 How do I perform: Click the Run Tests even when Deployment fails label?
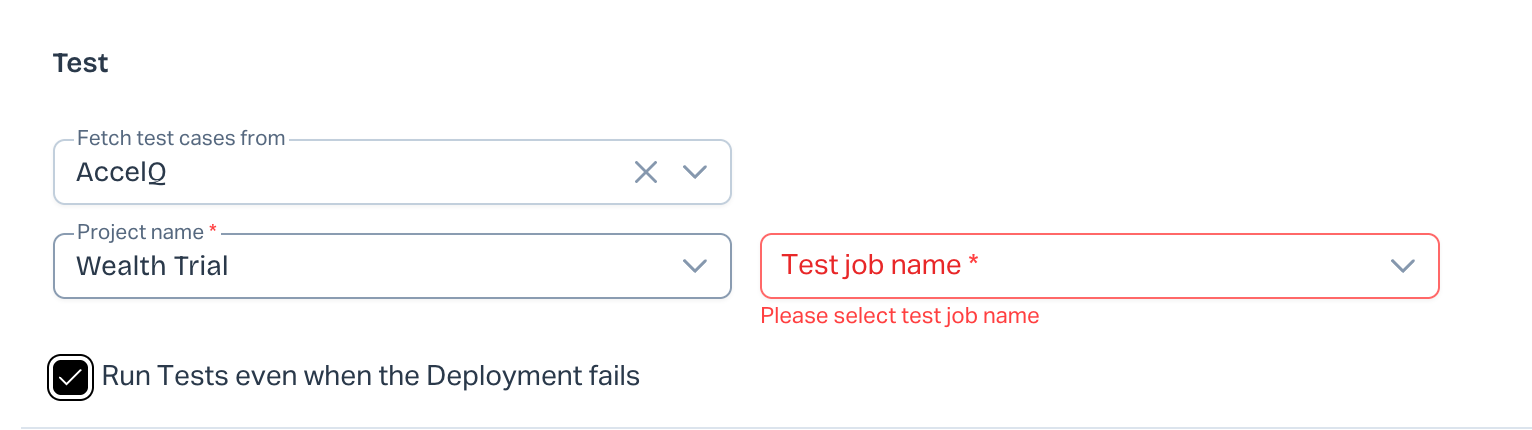click(x=370, y=377)
